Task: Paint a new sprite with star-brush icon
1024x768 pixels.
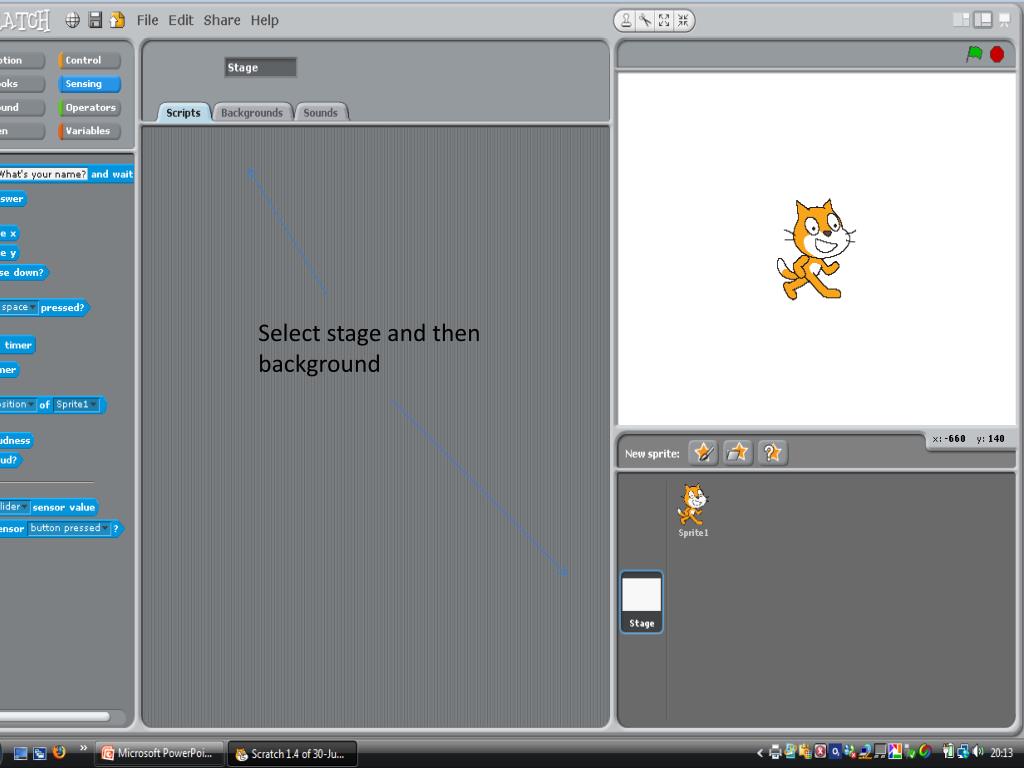Action: 704,453
